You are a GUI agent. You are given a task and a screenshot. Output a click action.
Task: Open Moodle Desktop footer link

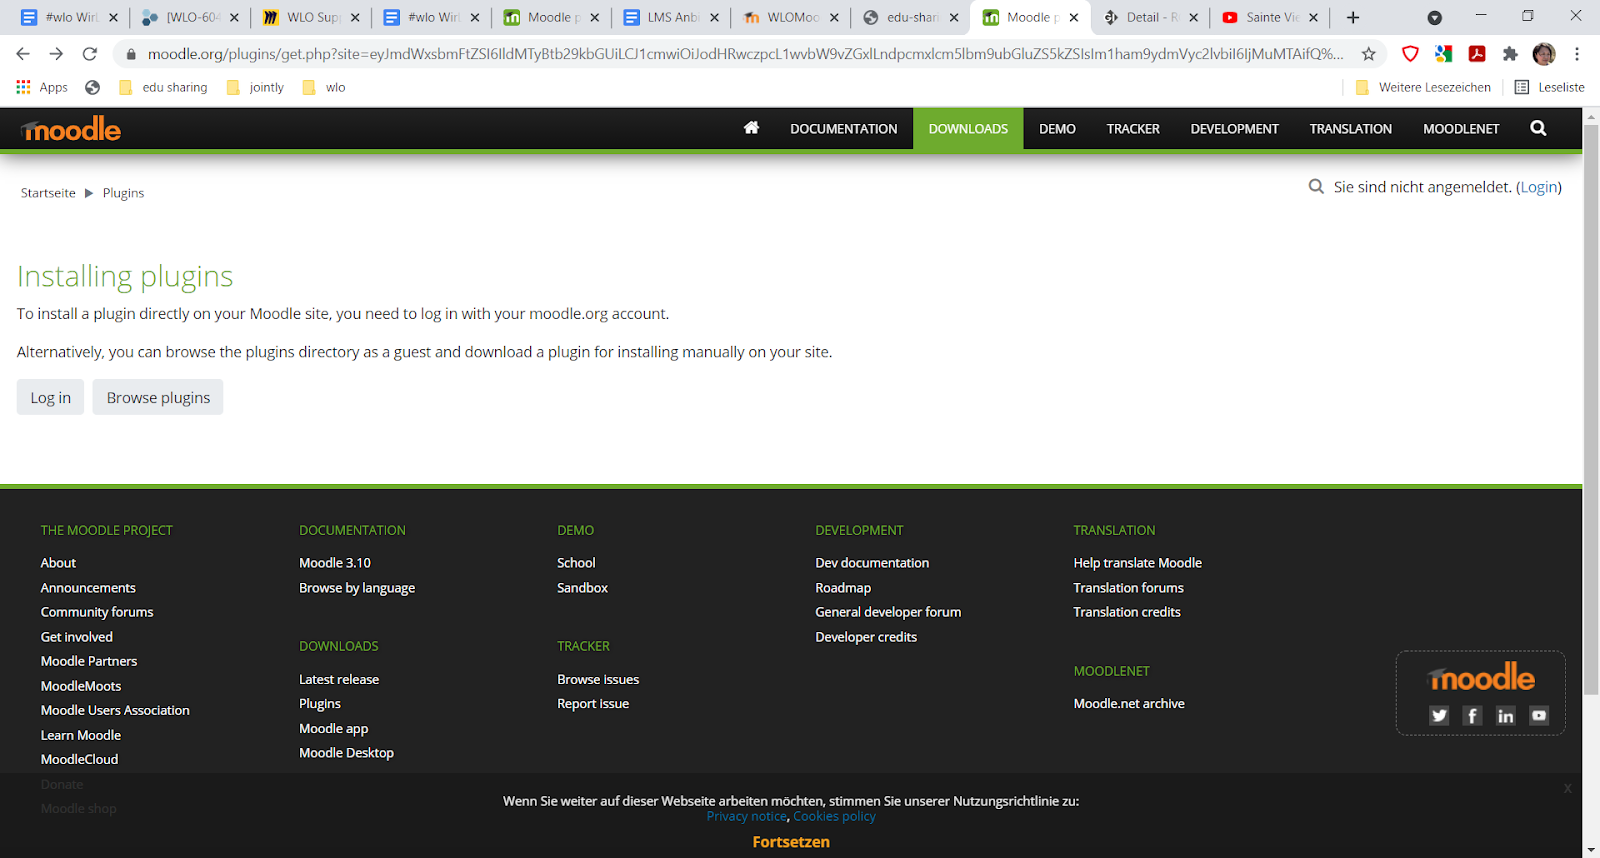coord(346,753)
